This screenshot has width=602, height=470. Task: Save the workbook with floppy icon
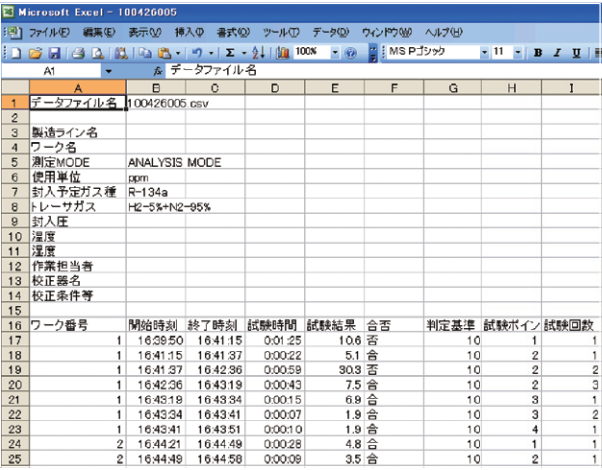point(55,53)
